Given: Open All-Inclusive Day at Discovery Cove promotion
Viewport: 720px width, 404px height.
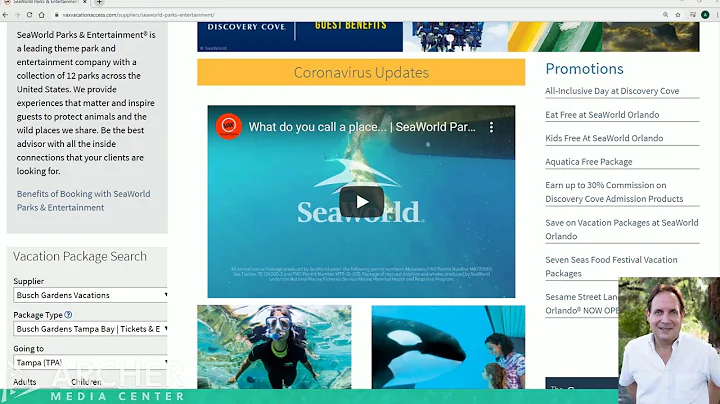Looking at the screenshot, I should click(612, 91).
